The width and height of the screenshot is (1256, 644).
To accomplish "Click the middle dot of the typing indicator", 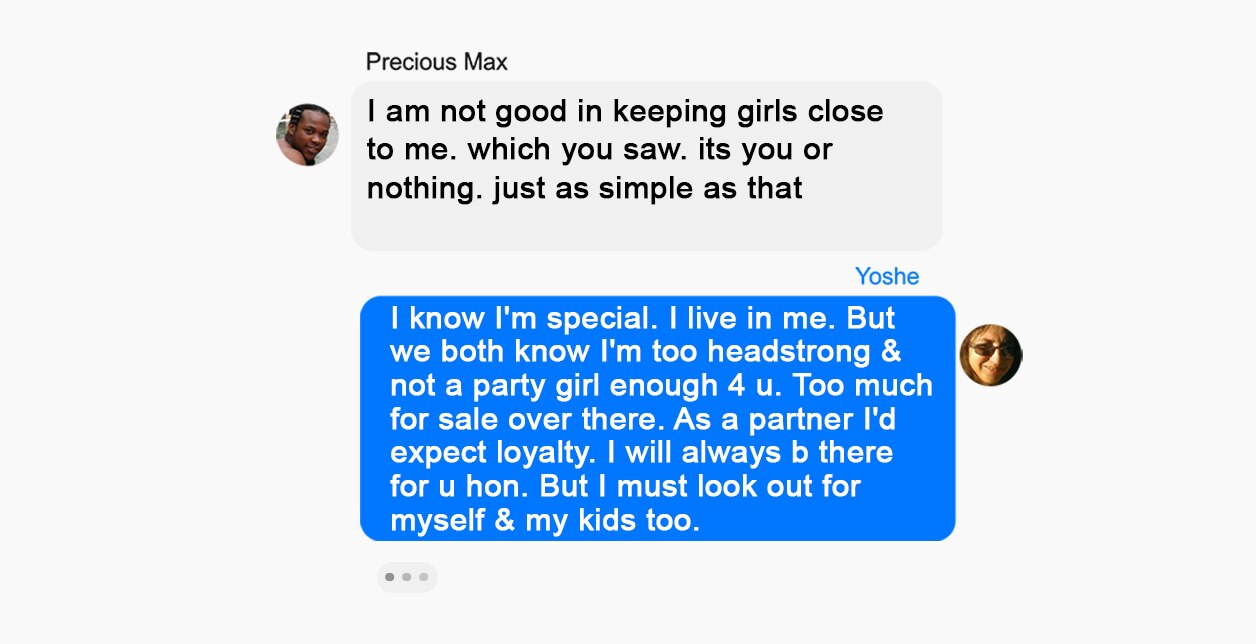I will click(407, 577).
